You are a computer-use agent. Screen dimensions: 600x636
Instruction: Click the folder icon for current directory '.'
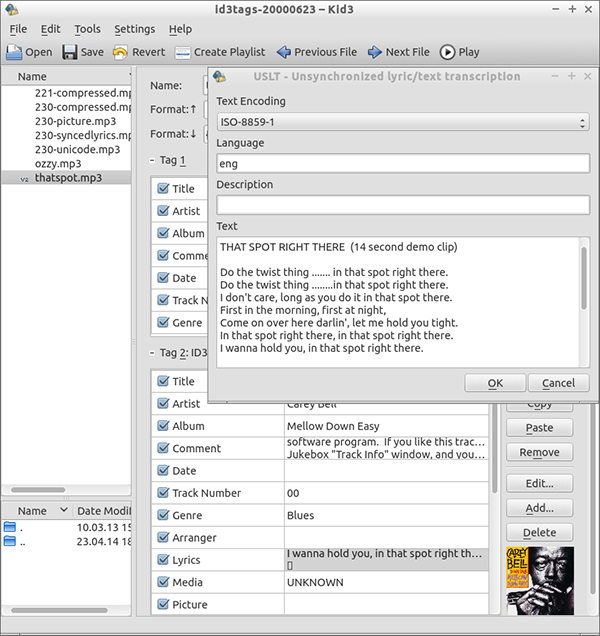10,527
